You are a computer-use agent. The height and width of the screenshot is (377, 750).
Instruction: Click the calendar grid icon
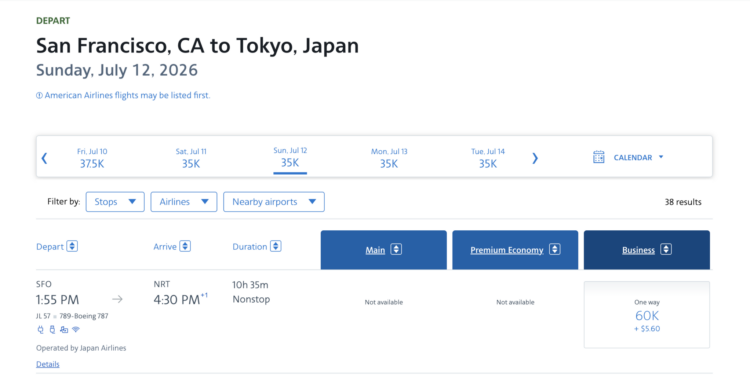pyautogui.click(x=598, y=157)
